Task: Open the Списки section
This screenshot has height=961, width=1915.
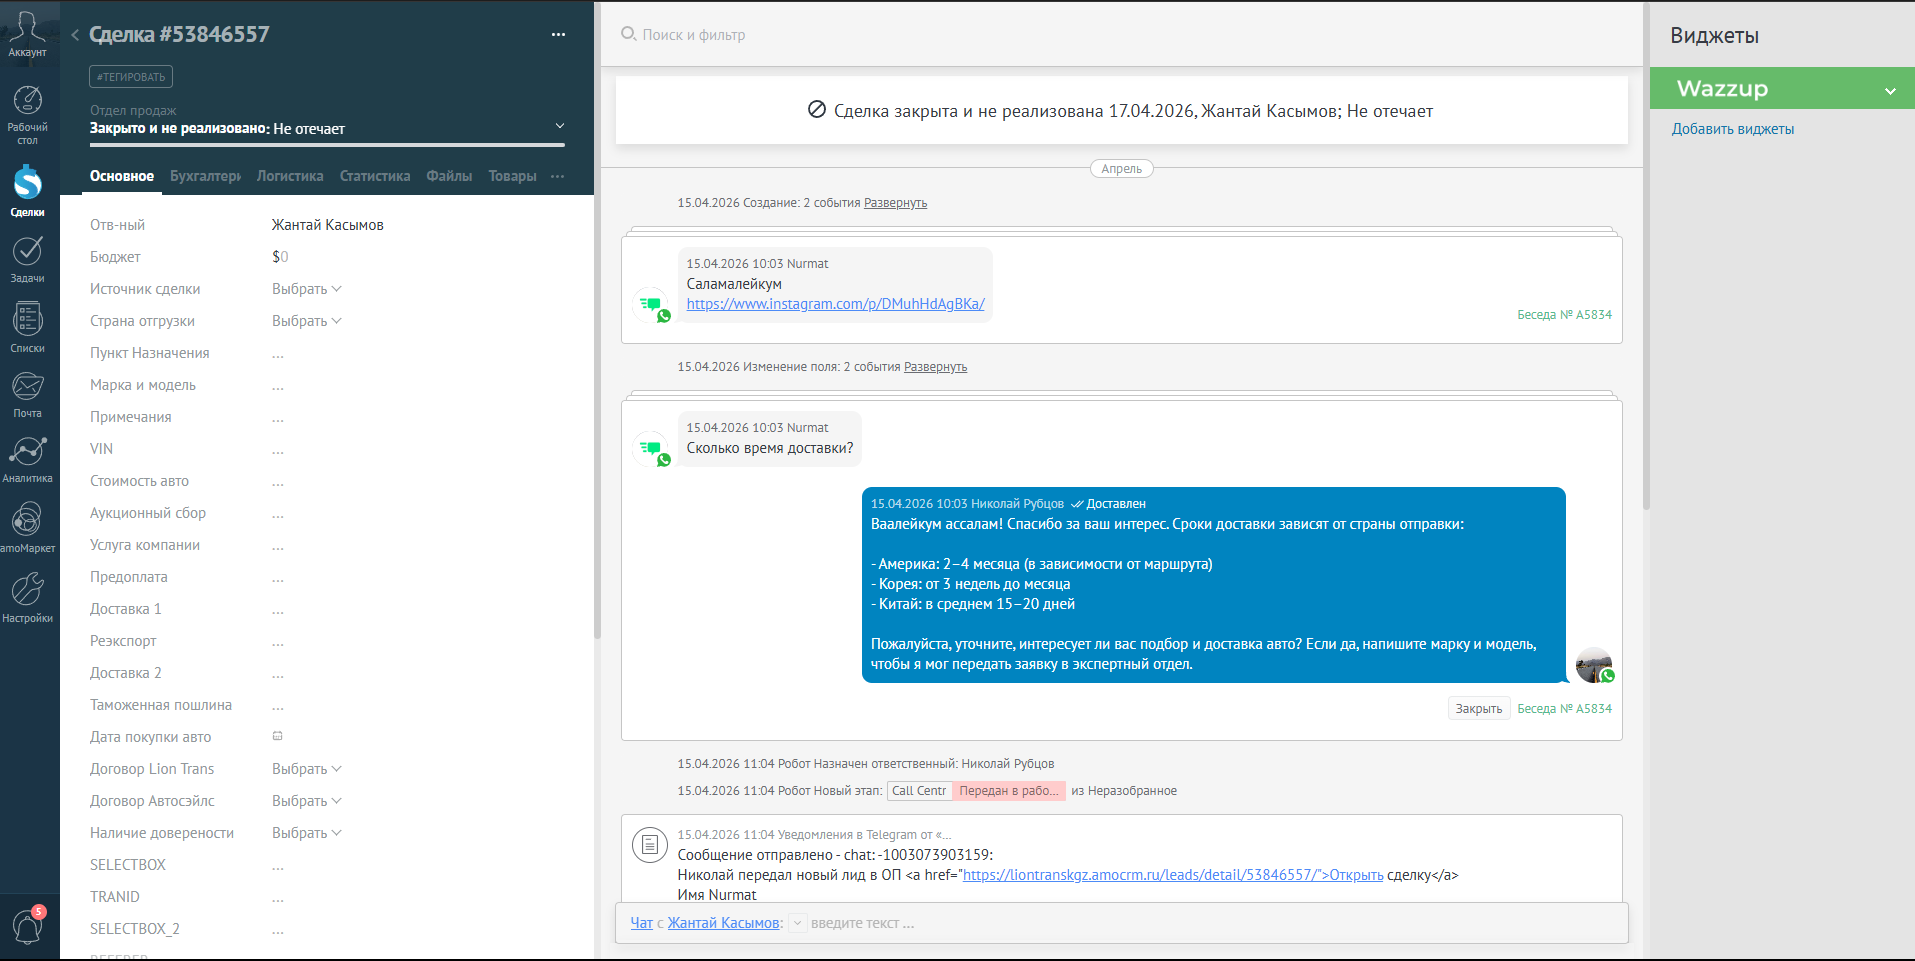Action: 27,327
